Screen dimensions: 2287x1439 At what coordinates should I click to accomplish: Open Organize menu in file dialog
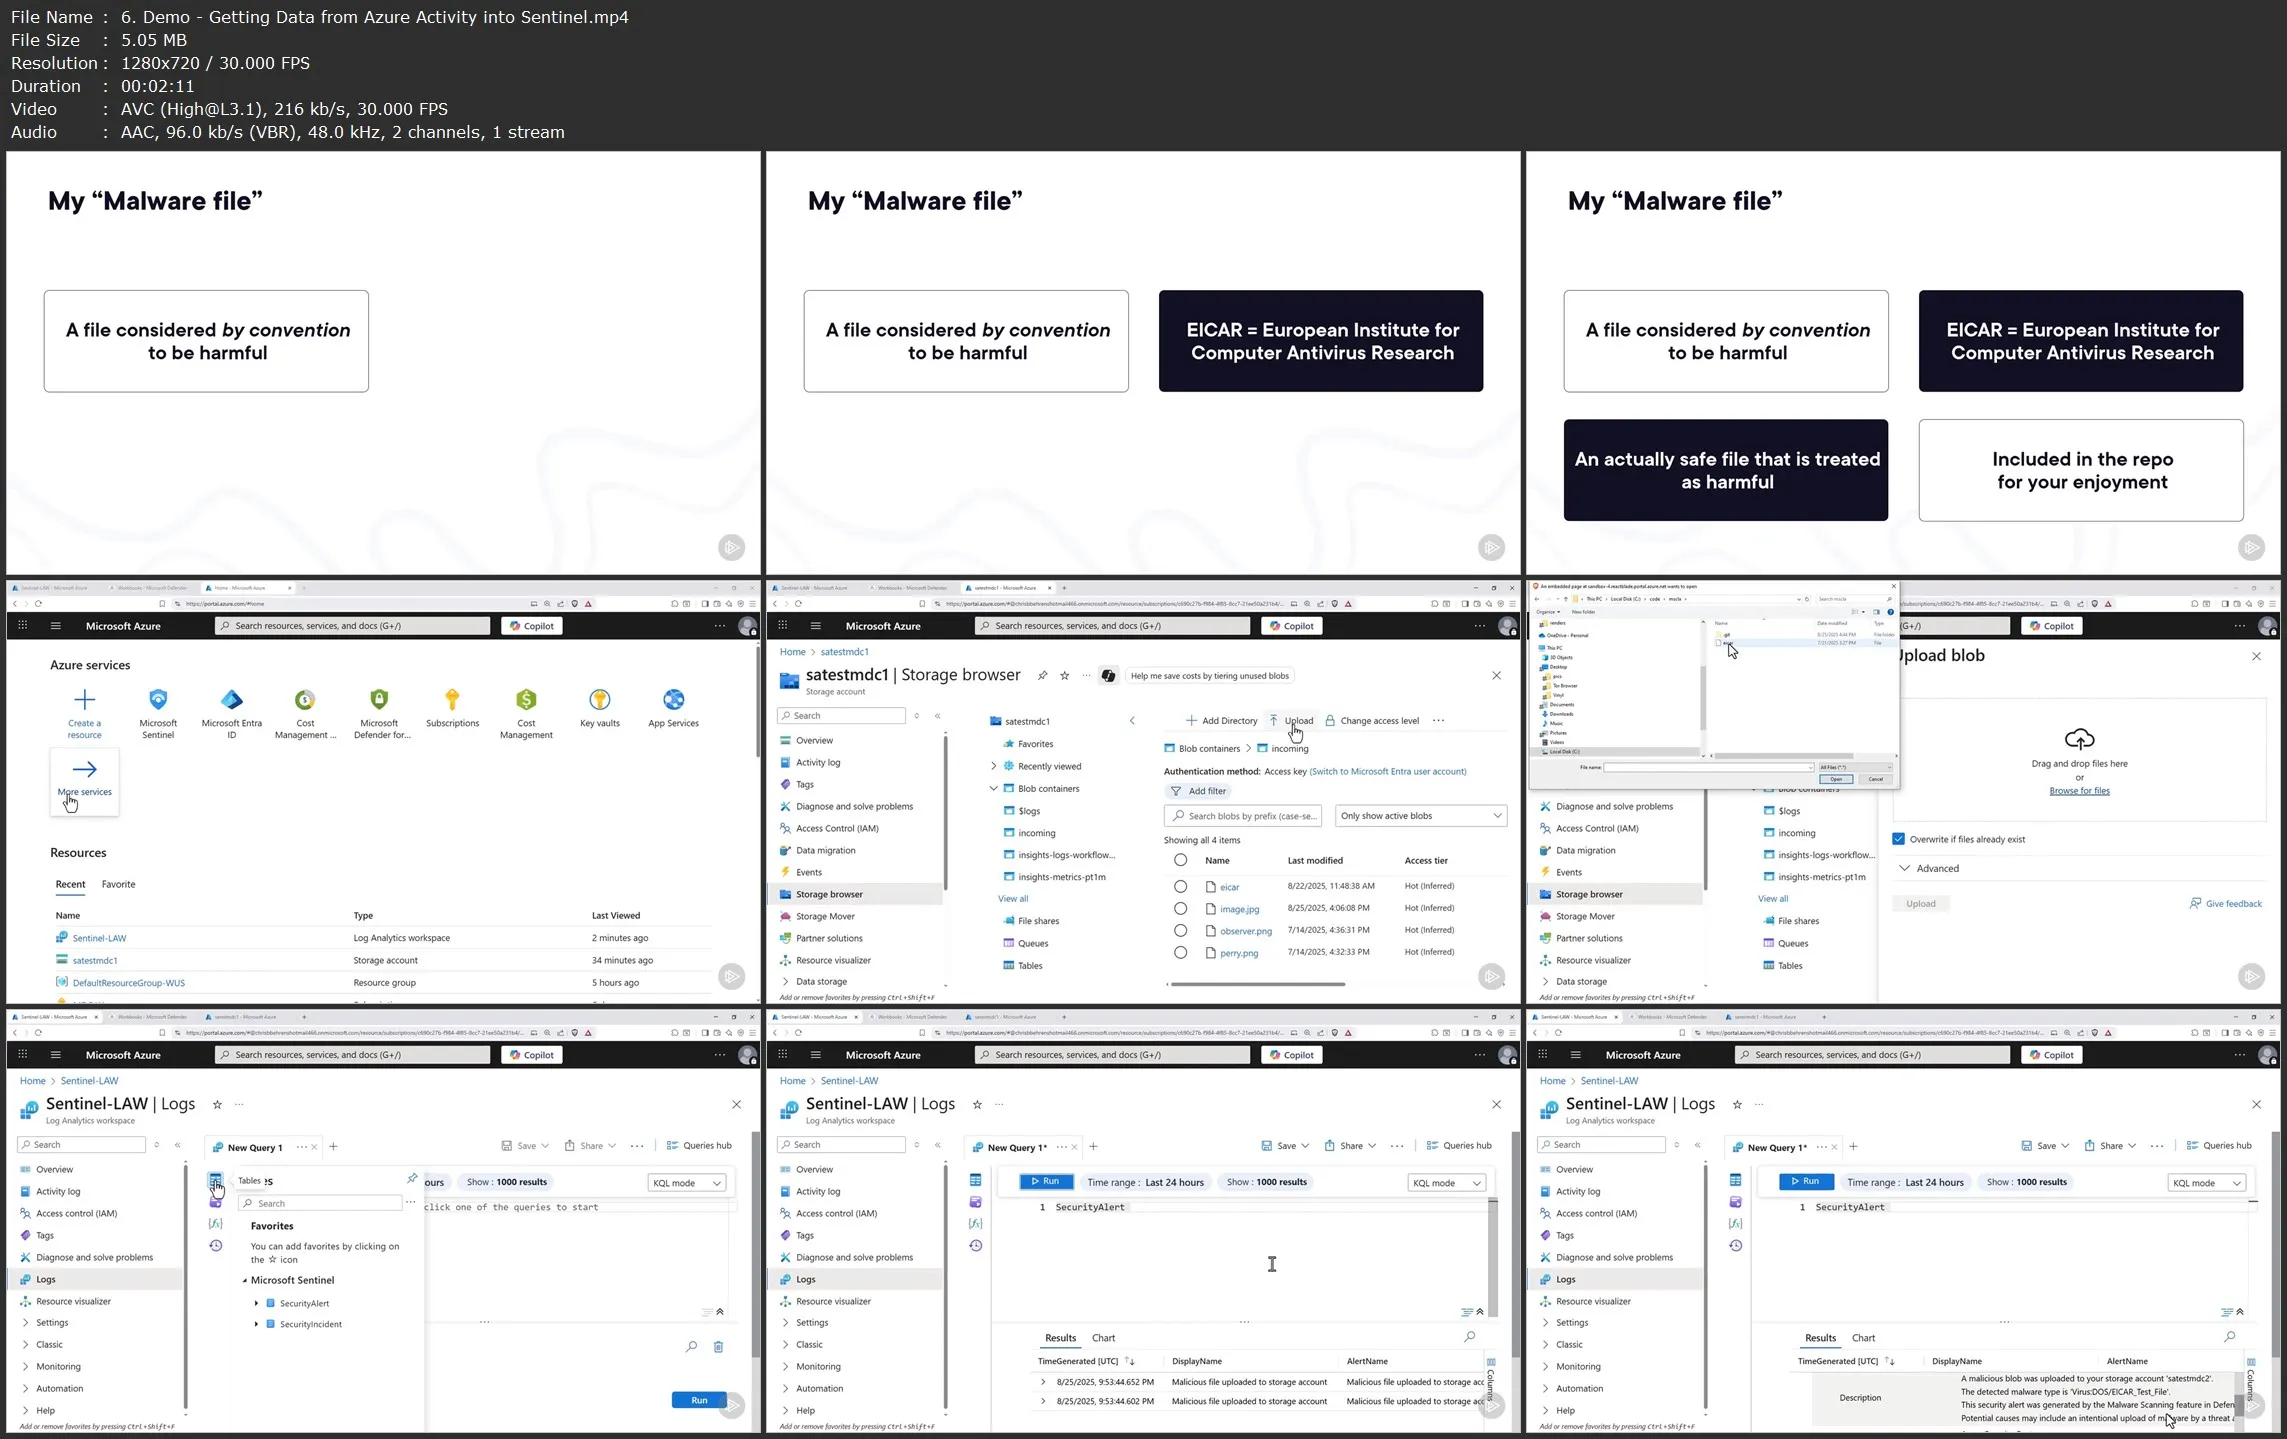[x=1548, y=612]
